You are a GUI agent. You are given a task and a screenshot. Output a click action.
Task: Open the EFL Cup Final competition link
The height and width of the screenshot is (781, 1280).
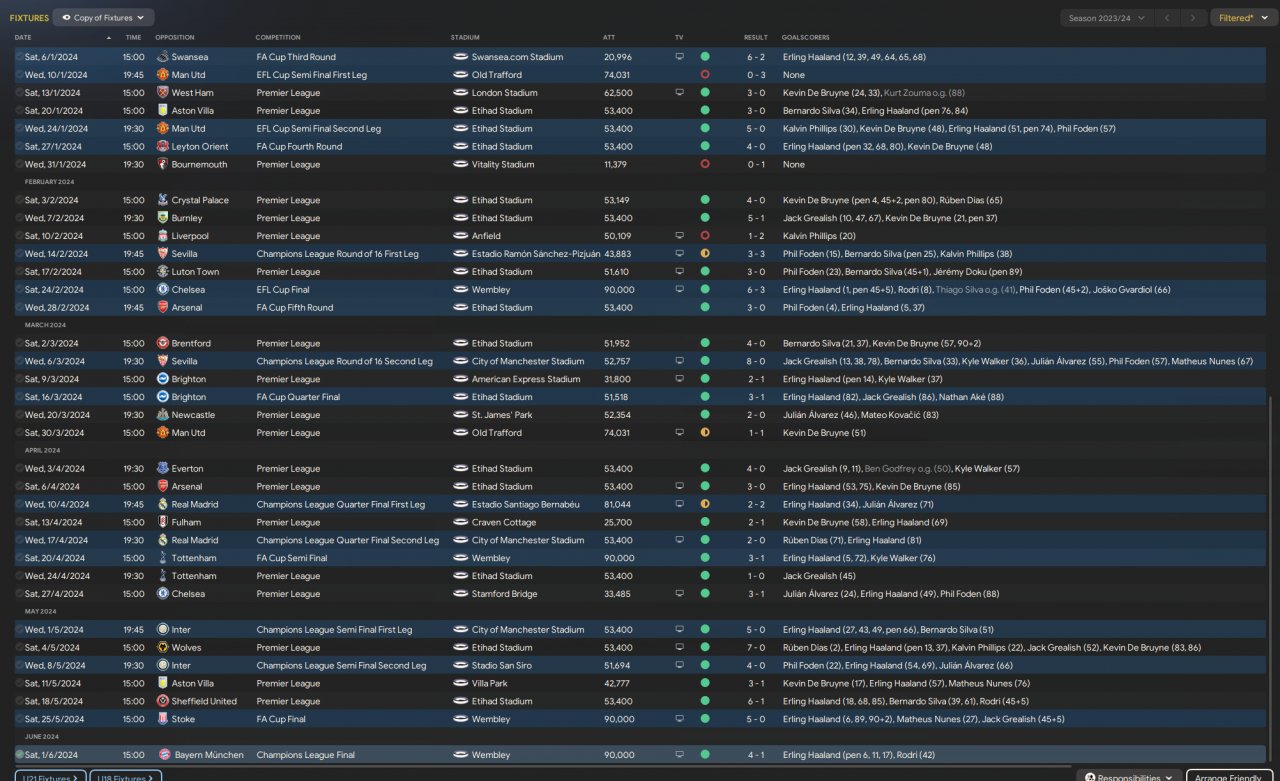coord(287,290)
